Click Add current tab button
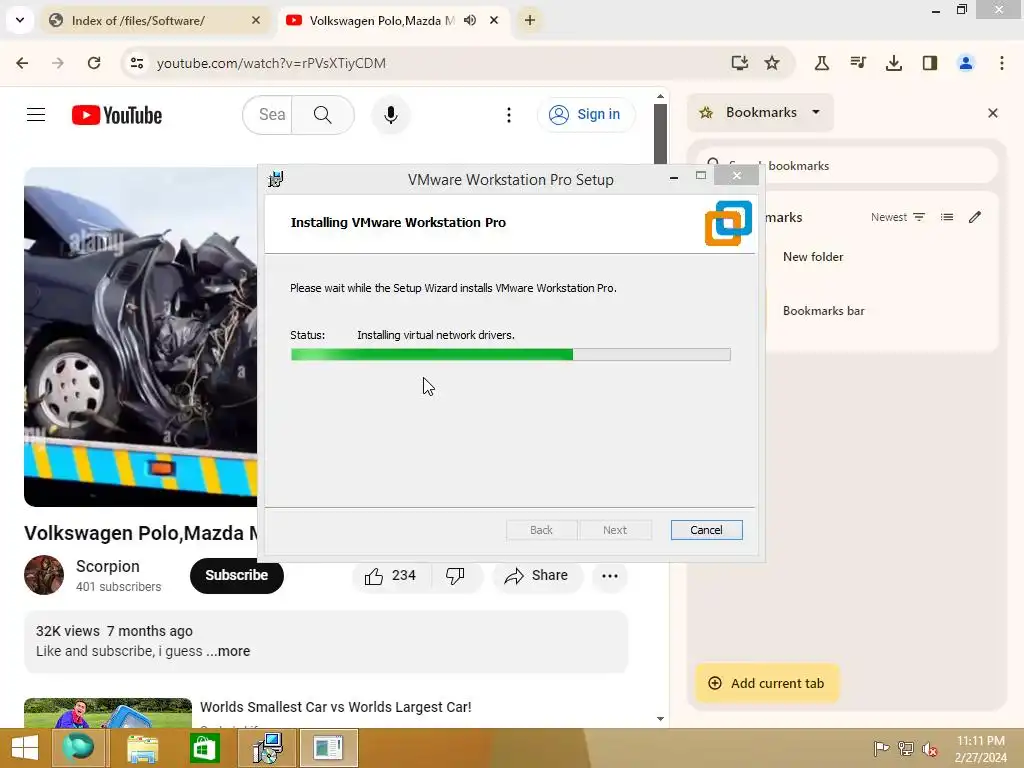The width and height of the screenshot is (1024, 768). click(x=767, y=683)
